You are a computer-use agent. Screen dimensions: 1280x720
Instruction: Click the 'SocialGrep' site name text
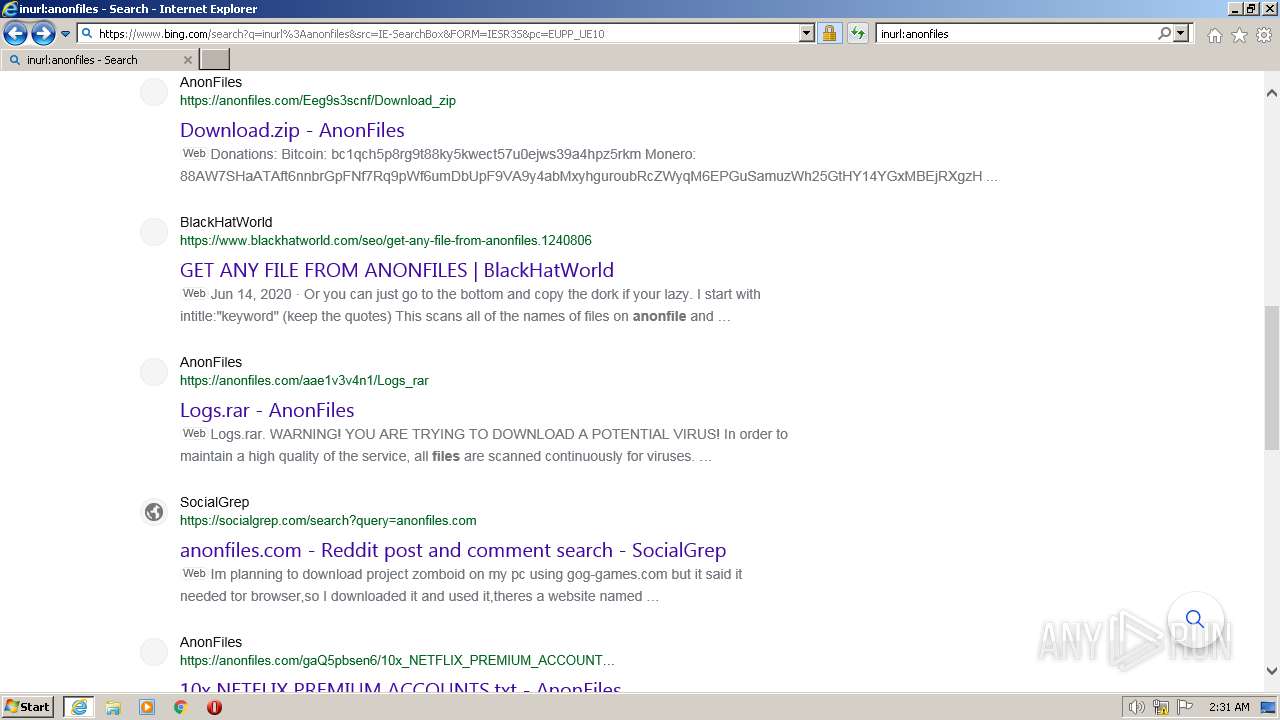pos(214,502)
